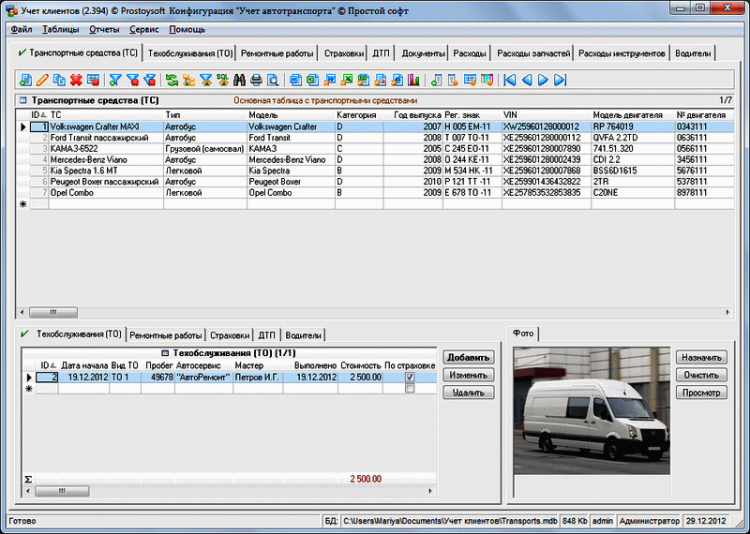Switch to the Страховки top tab

[x=330, y=52]
